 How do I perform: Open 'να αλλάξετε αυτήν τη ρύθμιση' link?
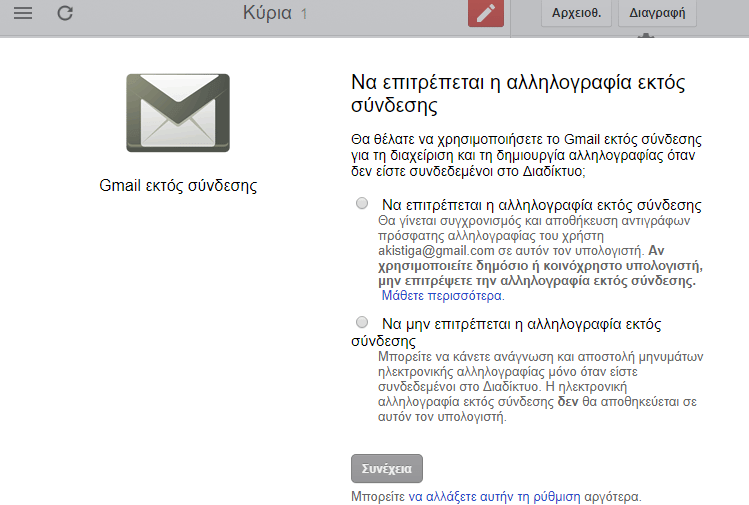tap(494, 497)
